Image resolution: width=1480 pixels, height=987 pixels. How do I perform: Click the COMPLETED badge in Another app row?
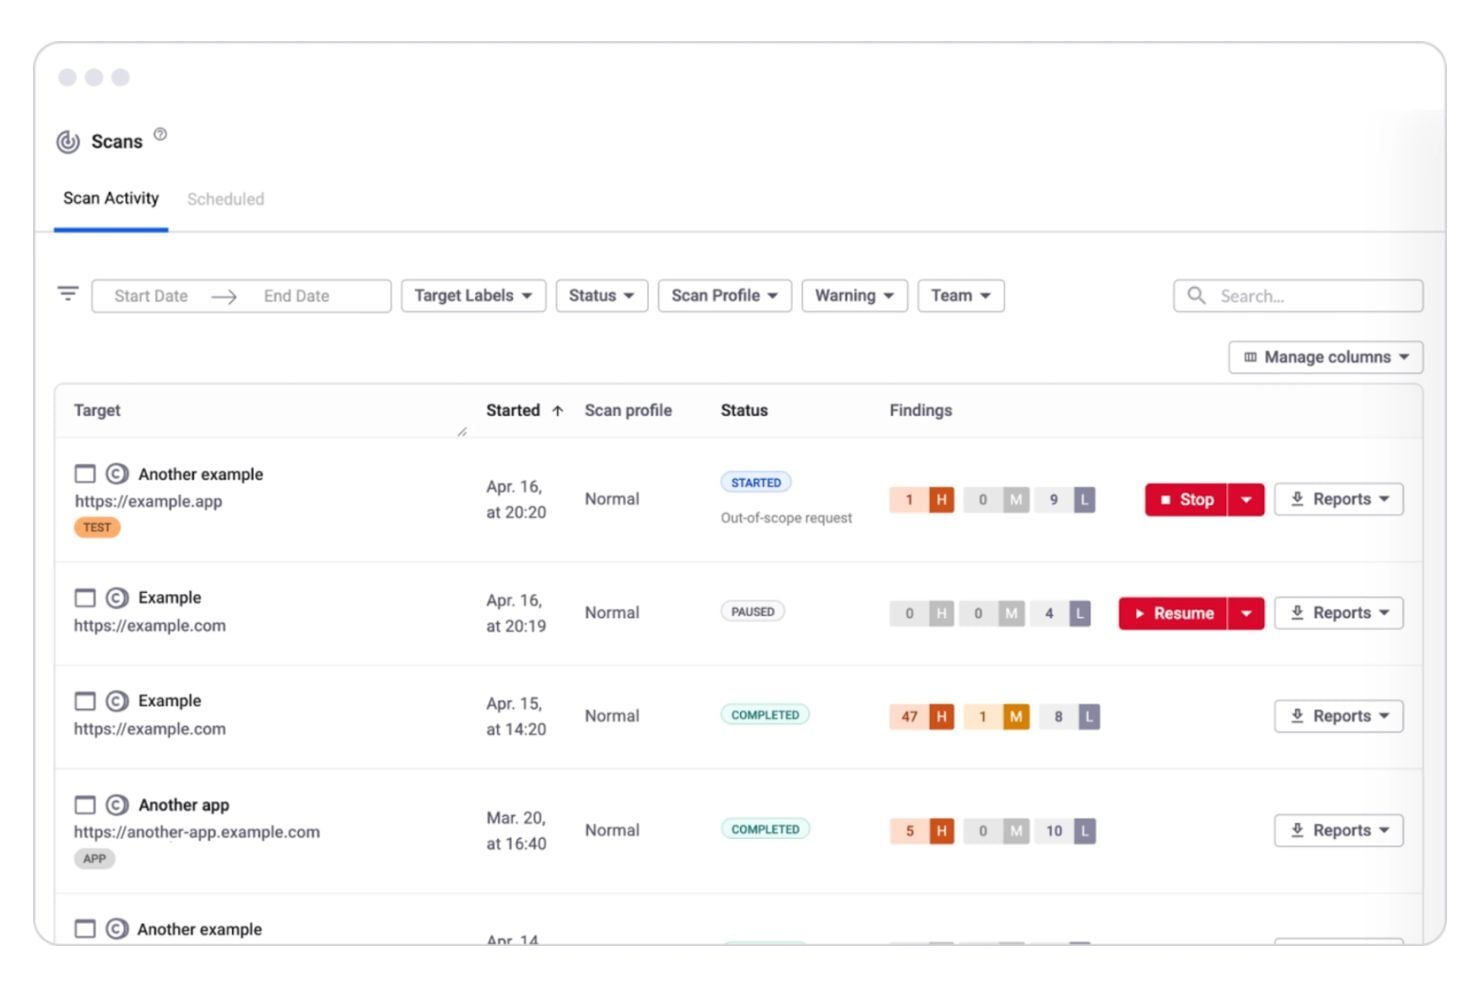coord(765,829)
